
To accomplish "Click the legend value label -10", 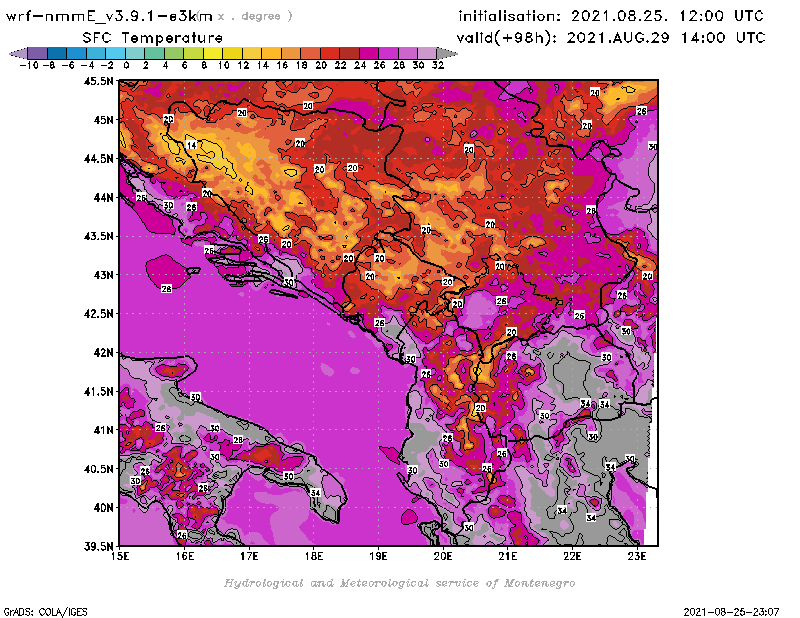I will (29, 65).
